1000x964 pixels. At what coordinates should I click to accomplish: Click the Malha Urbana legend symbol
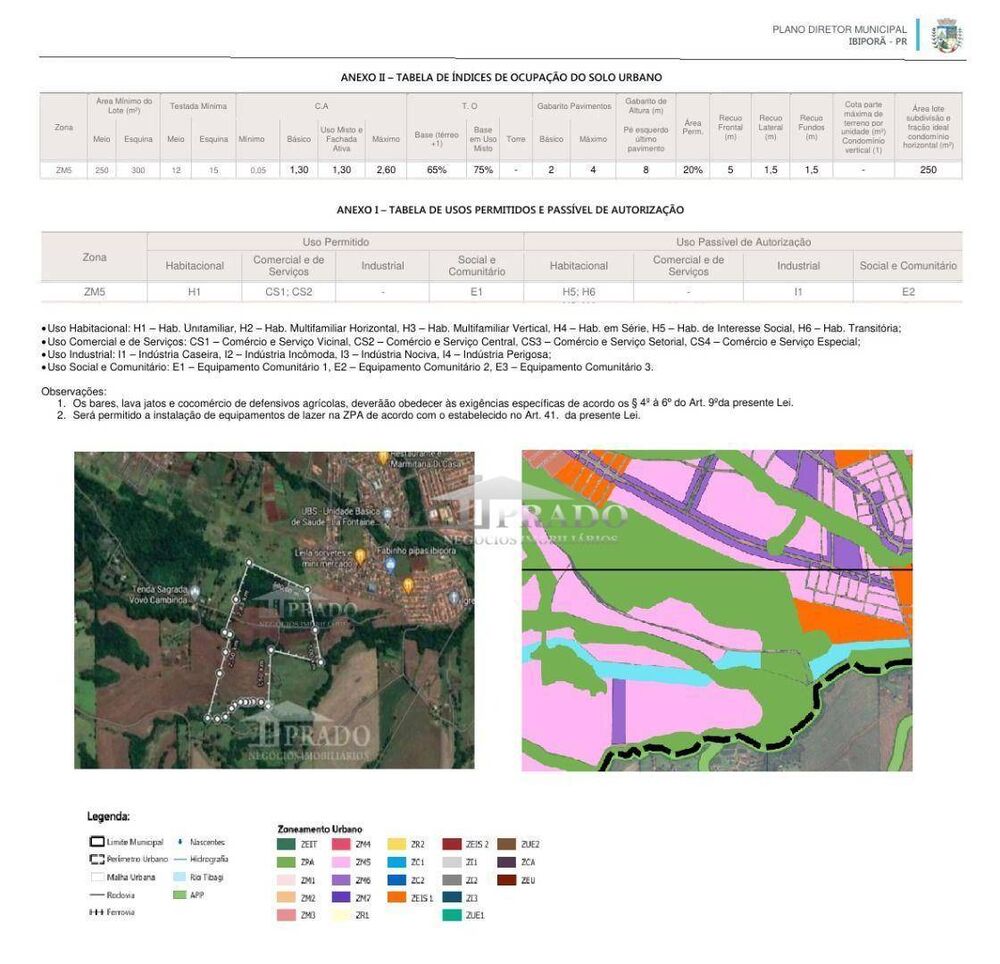[97, 877]
